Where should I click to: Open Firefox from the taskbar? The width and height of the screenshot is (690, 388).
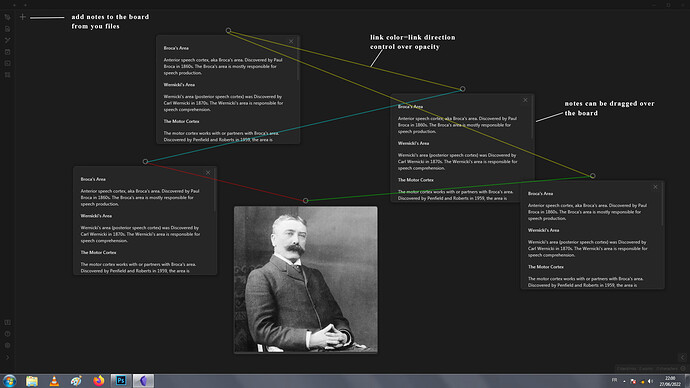click(x=99, y=381)
